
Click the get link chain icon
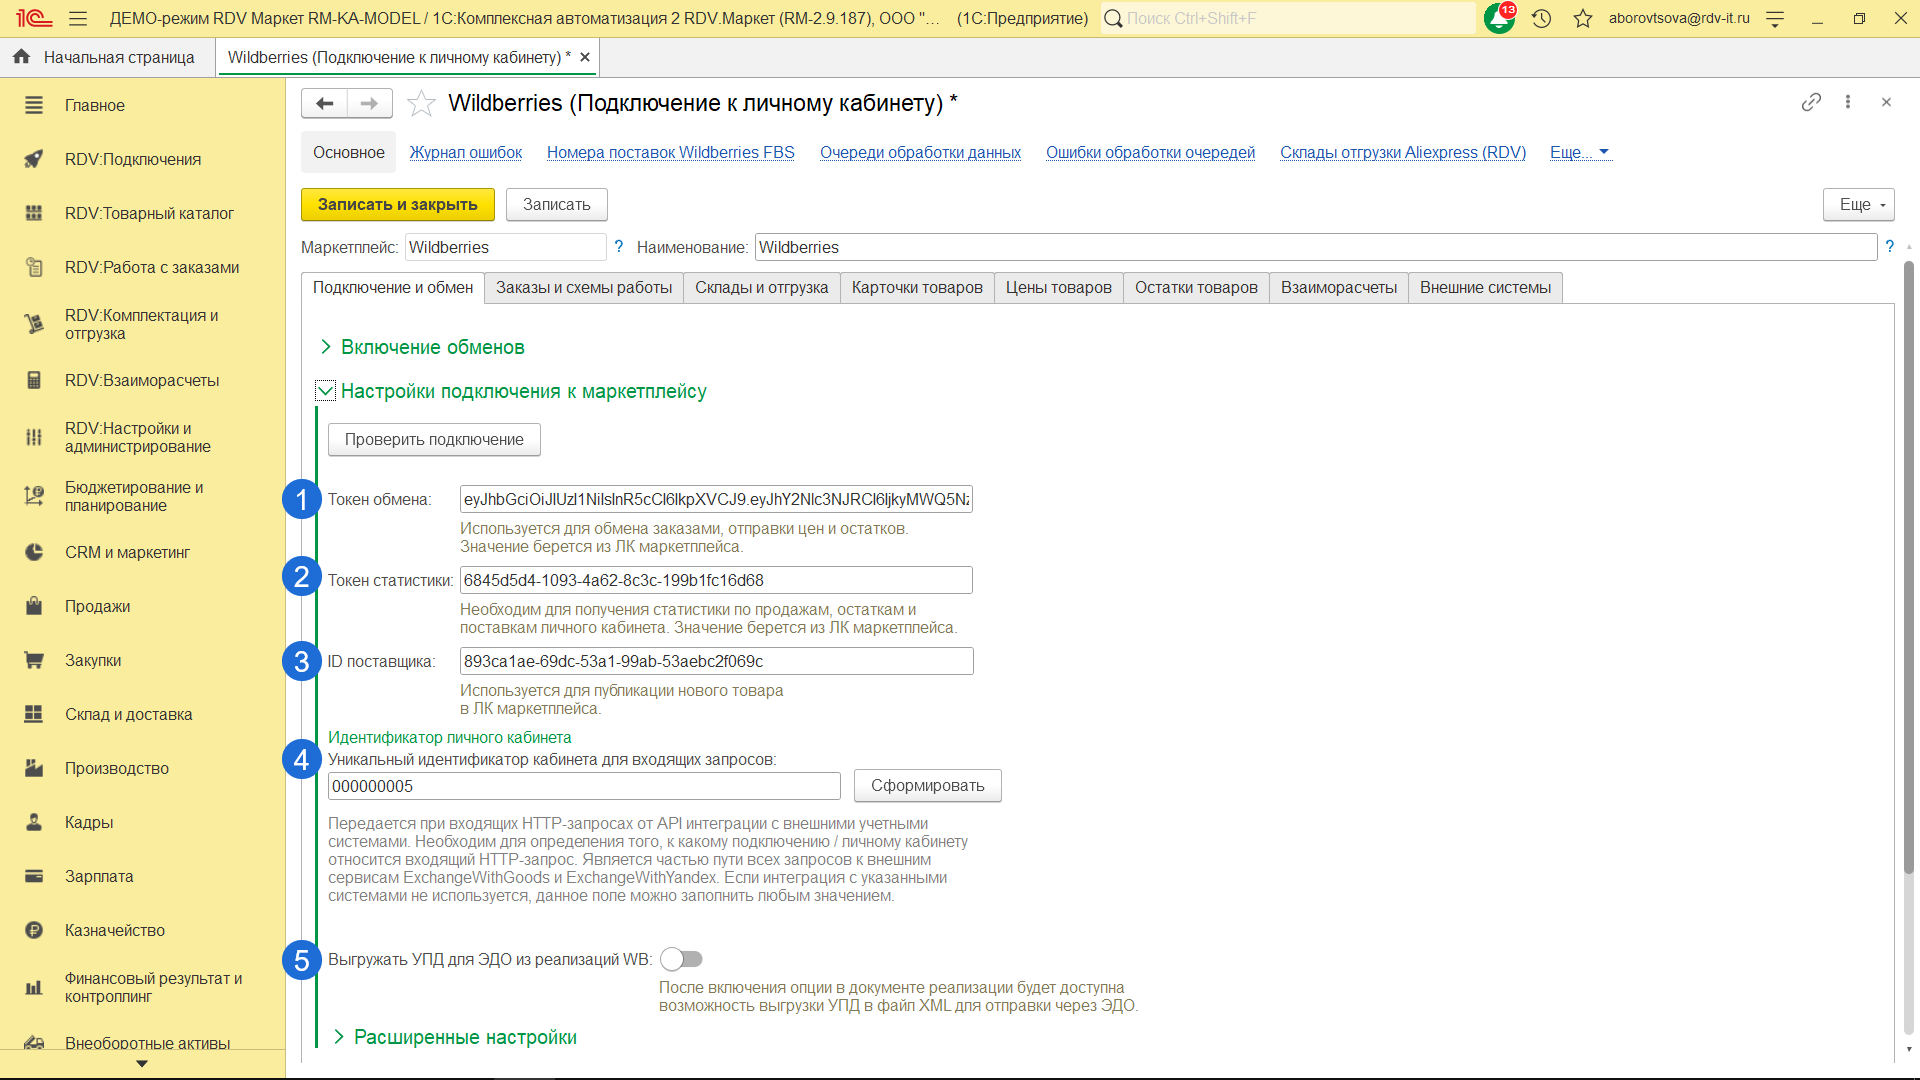[1811, 102]
